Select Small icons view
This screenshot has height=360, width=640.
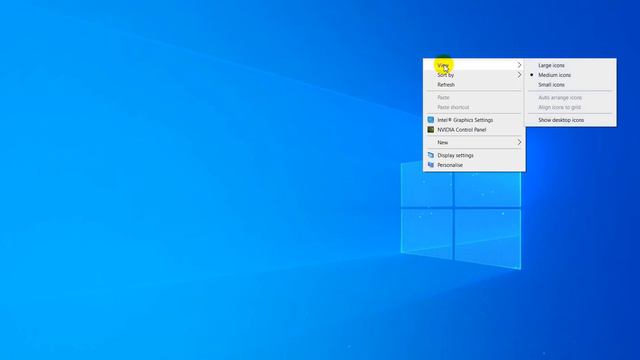tap(571, 84)
